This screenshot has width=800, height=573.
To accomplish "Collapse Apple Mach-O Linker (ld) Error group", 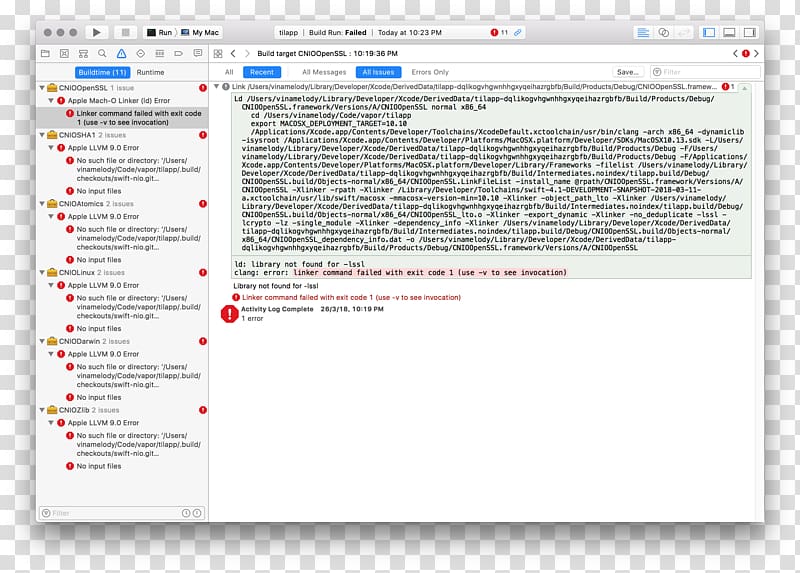I will tap(51, 101).
